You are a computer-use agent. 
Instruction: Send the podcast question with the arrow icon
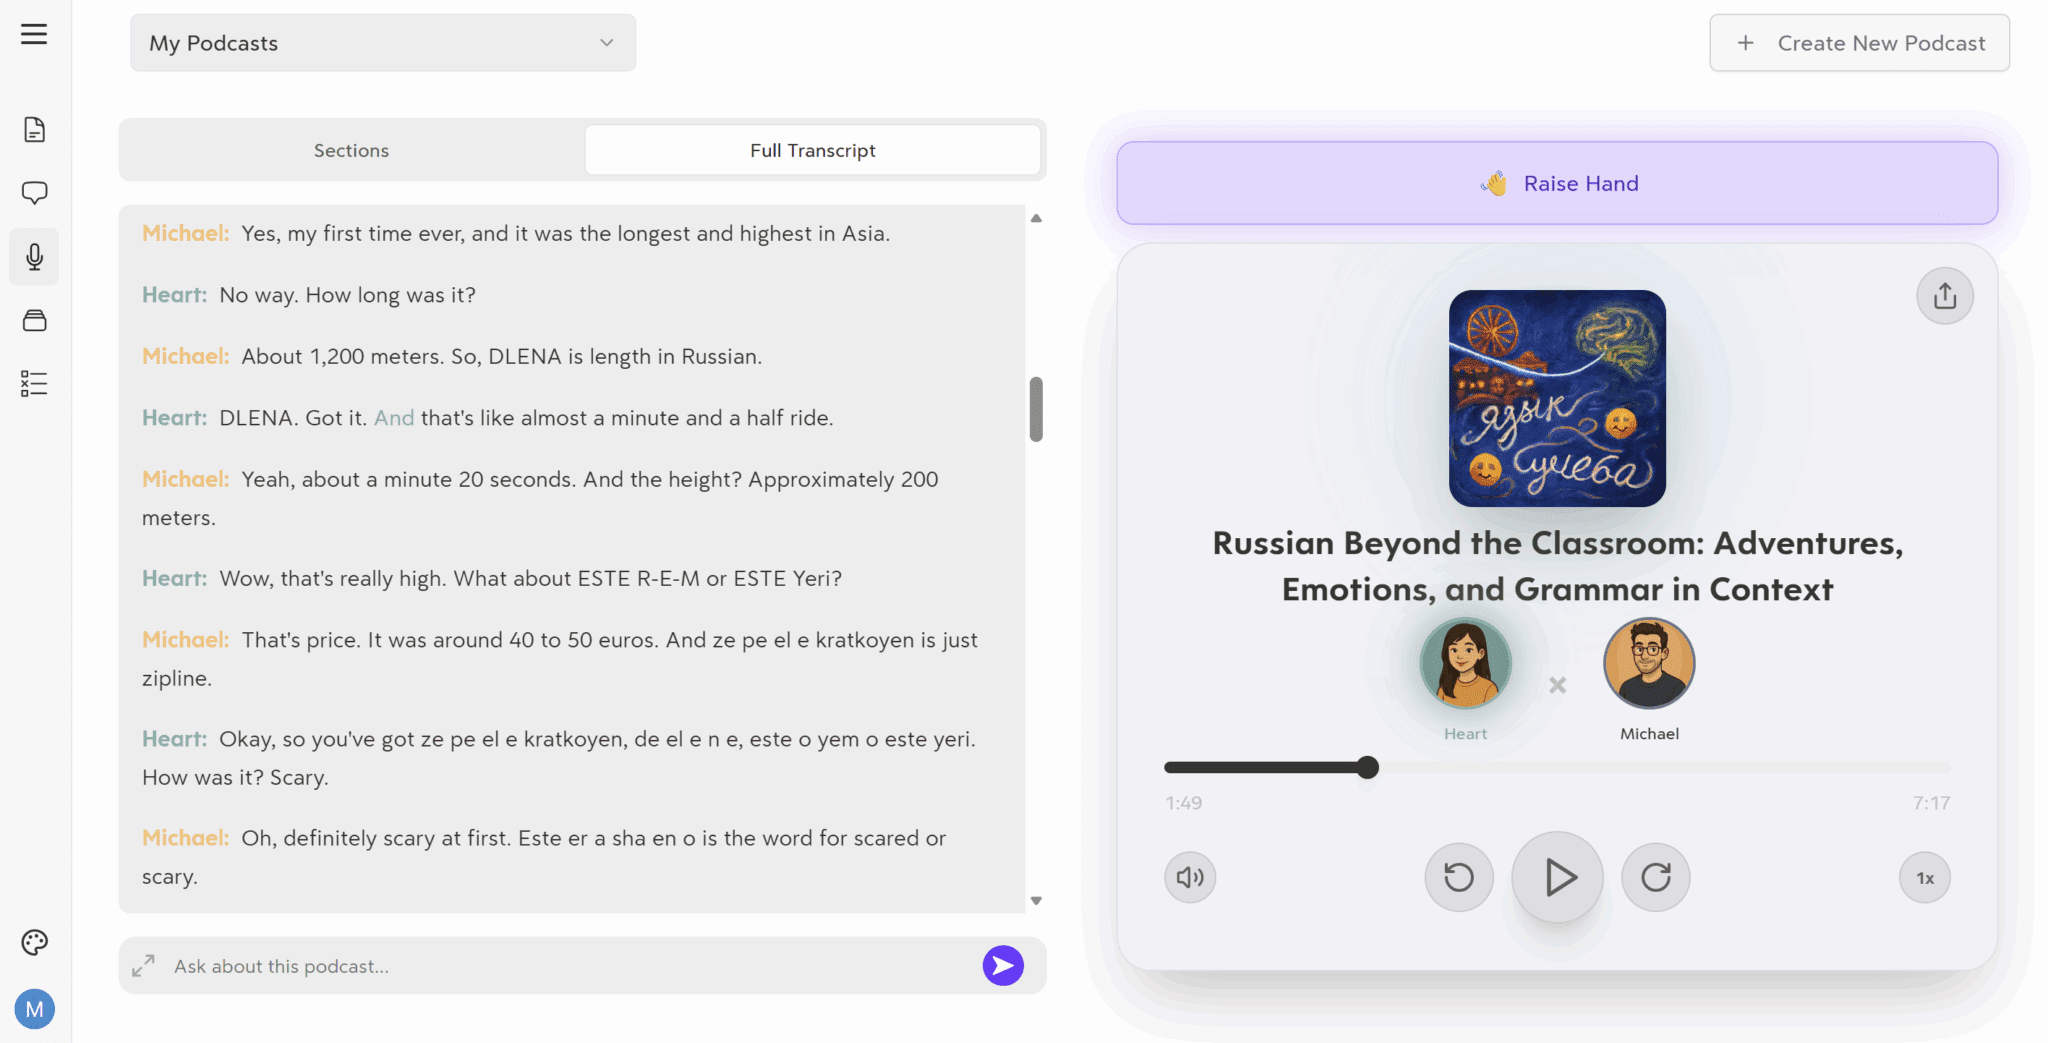pyautogui.click(x=1002, y=965)
